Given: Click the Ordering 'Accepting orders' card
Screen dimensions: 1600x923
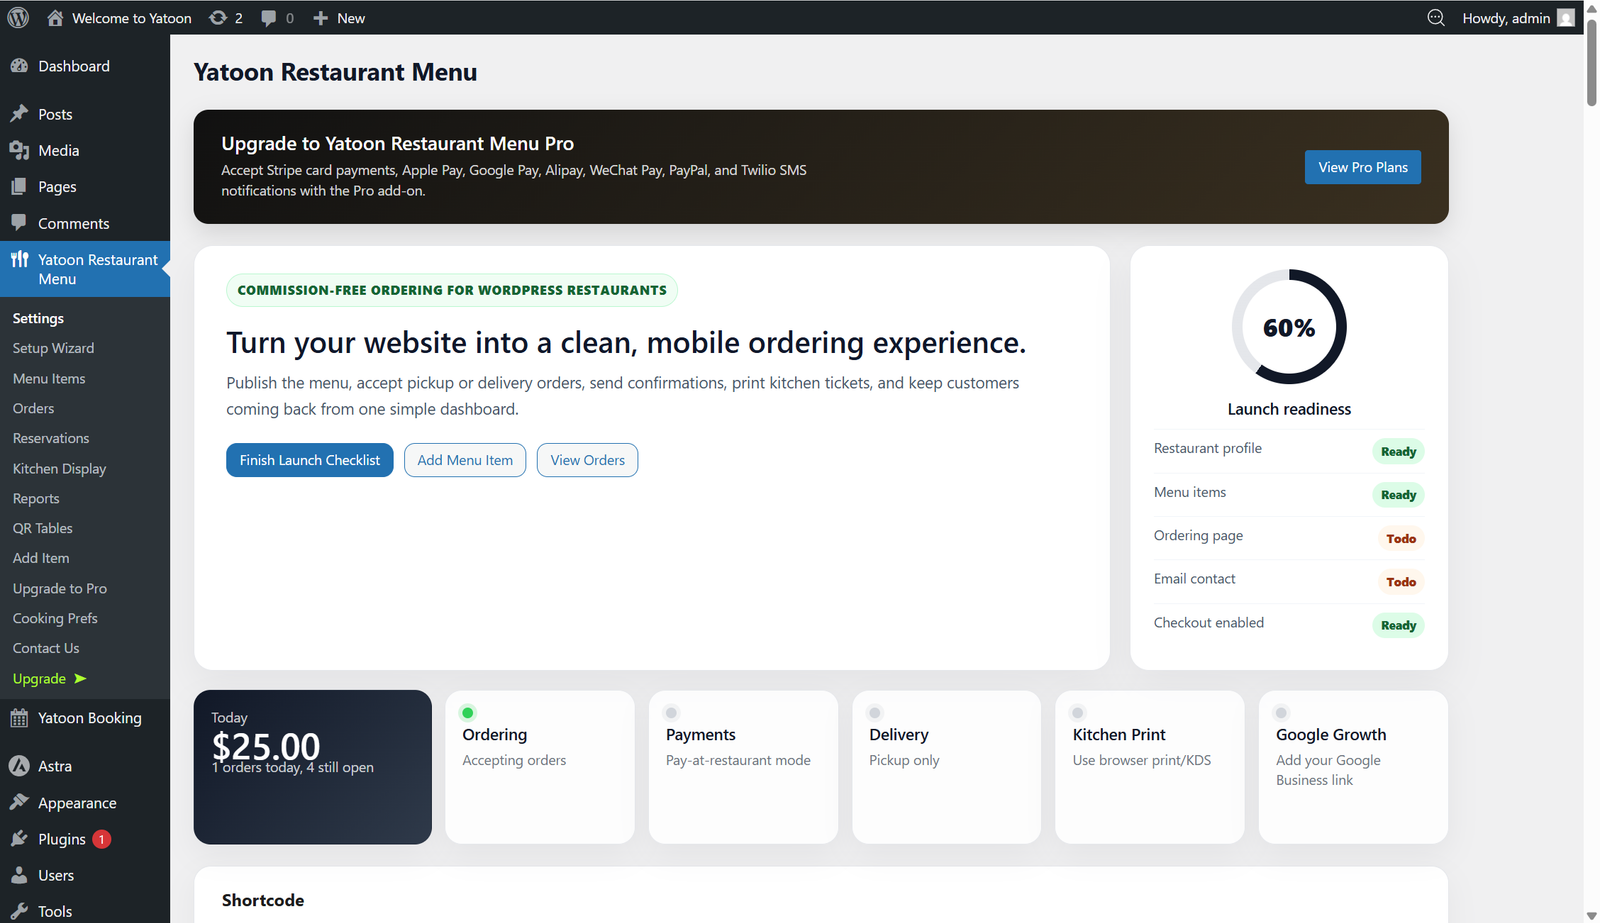Looking at the screenshot, I should click(540, 767).
